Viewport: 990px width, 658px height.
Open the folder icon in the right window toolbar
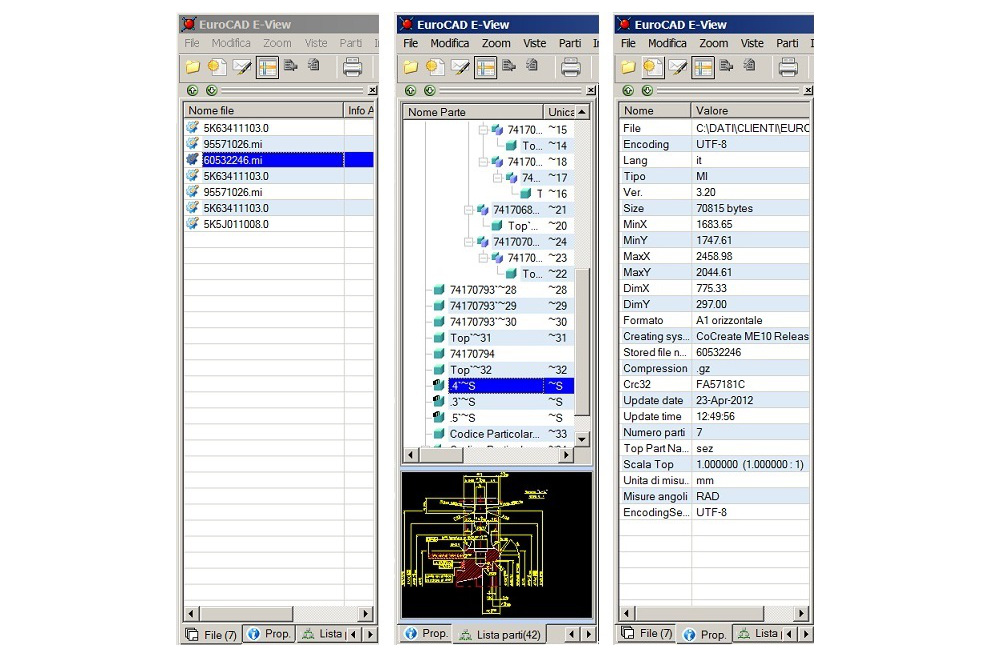click(628, 66)
